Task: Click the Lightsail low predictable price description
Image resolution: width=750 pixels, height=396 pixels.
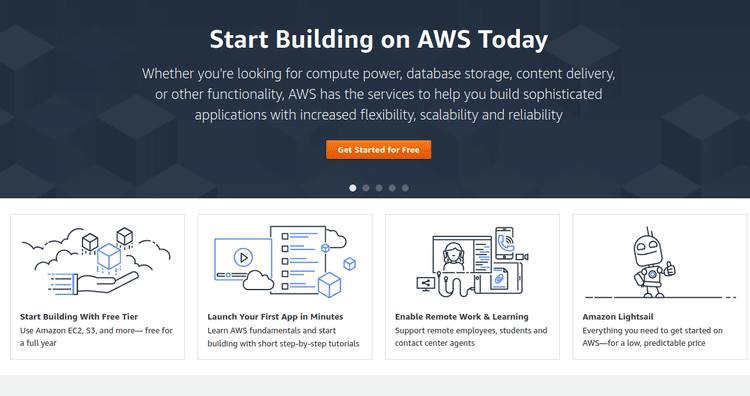Action: pyautogui.click(x=652, y=337)
